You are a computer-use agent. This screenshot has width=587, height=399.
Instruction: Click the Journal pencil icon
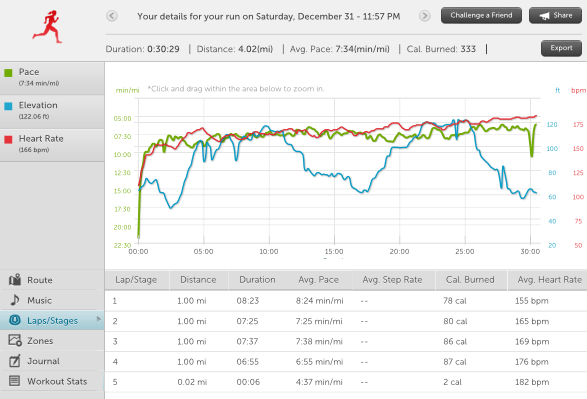[x=15, y=360]
